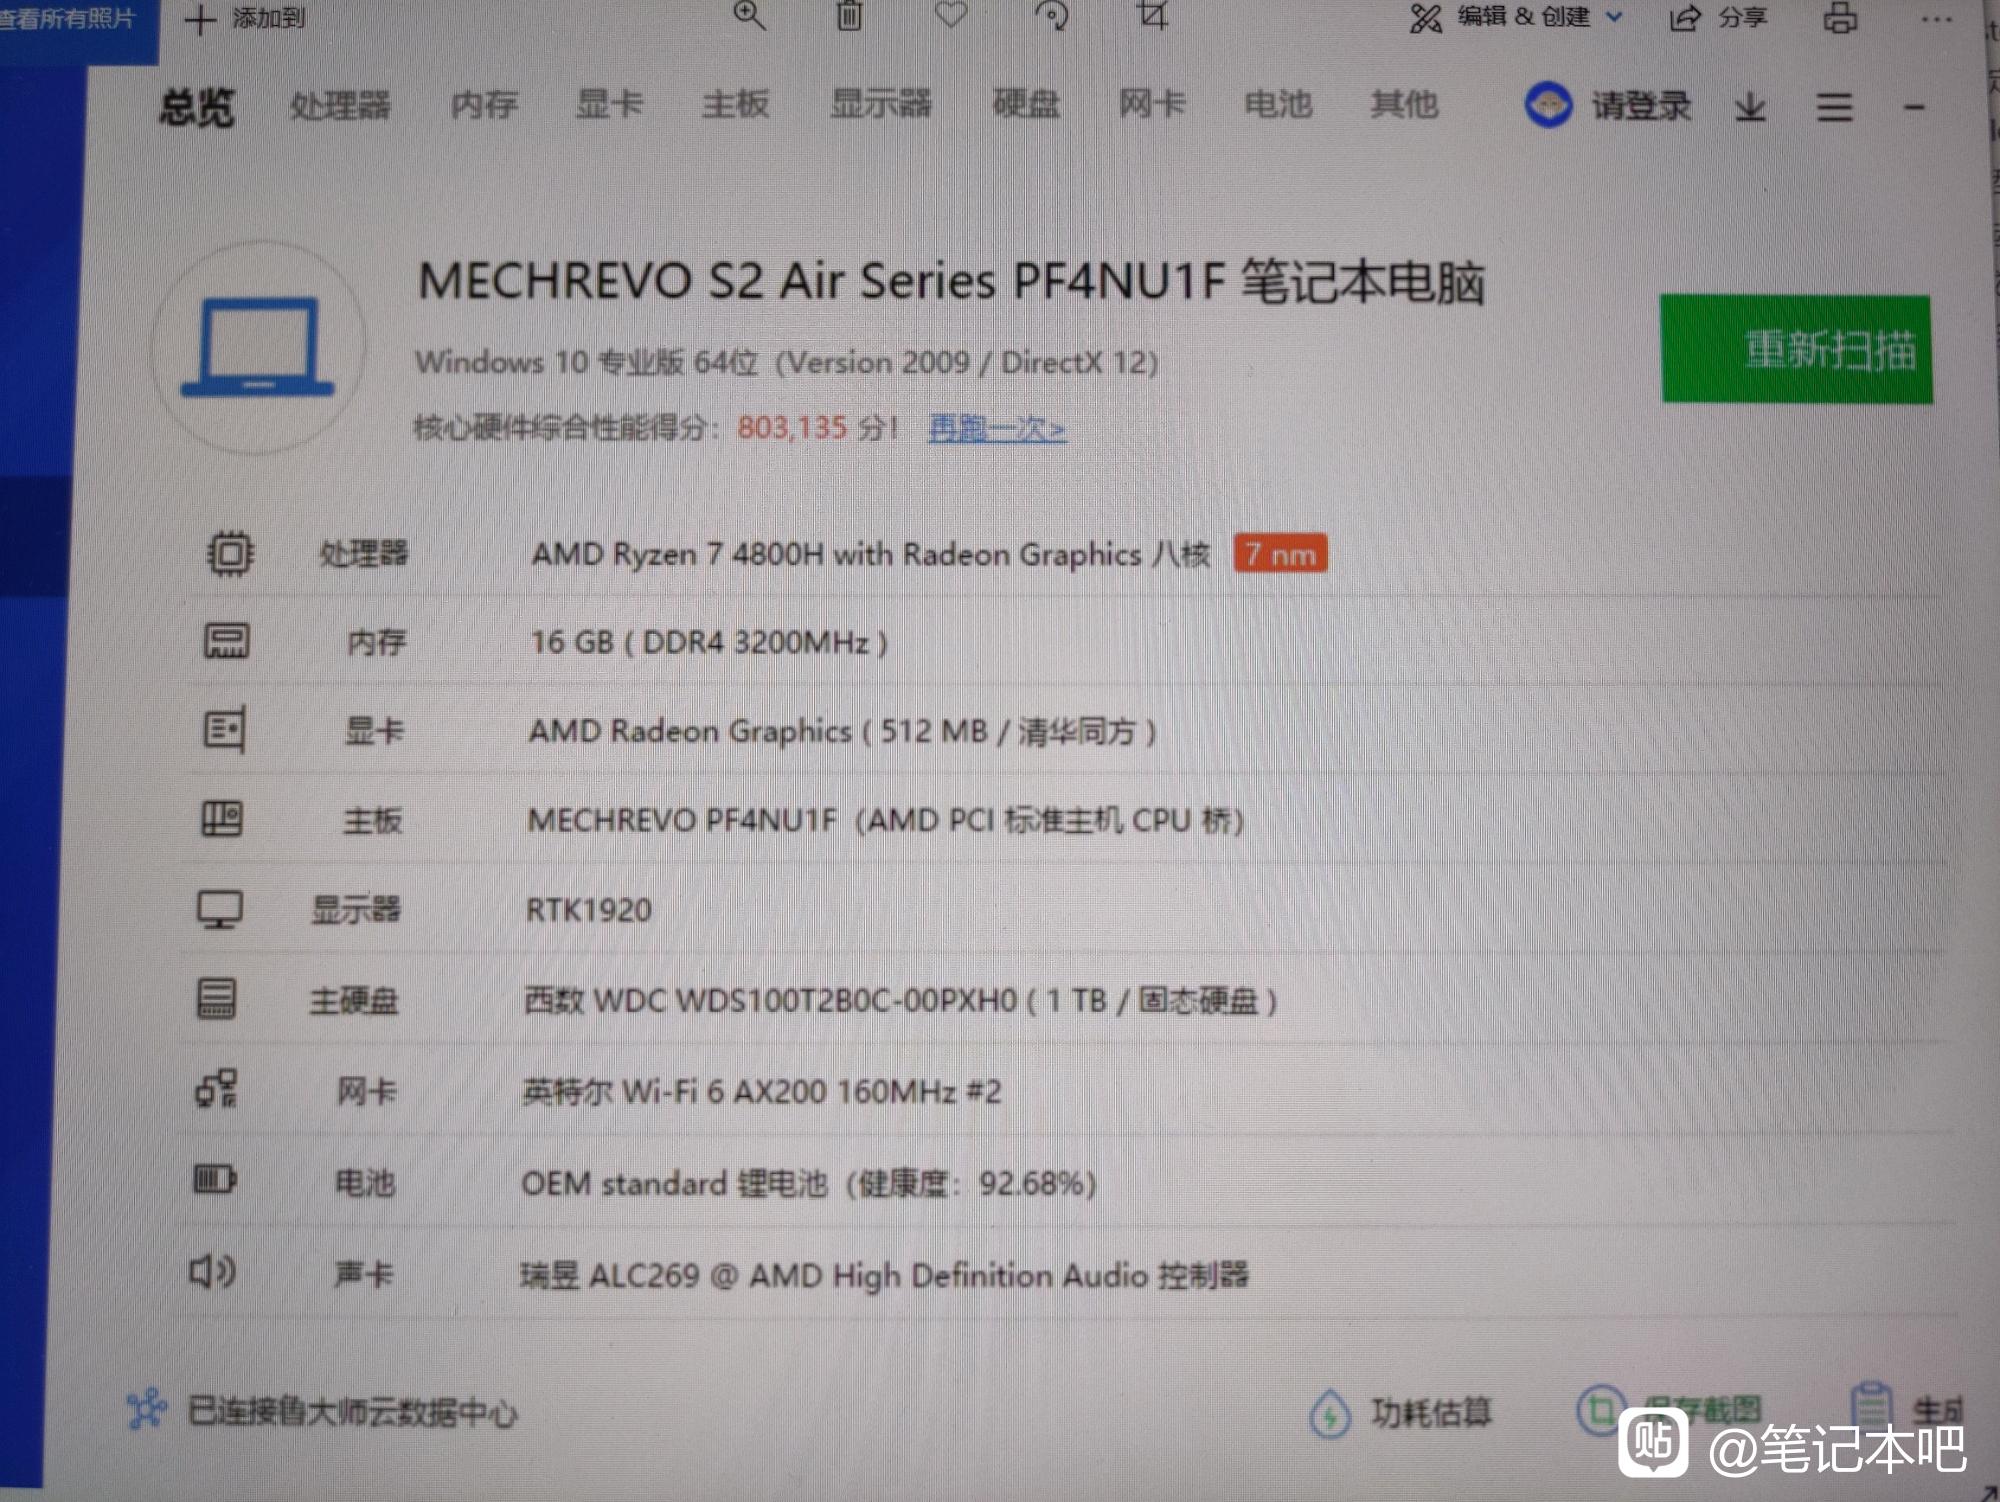This screenshot has height=1502, width=2000.
Task: Open the hamburger menu icon
Action: [1834, 107]
